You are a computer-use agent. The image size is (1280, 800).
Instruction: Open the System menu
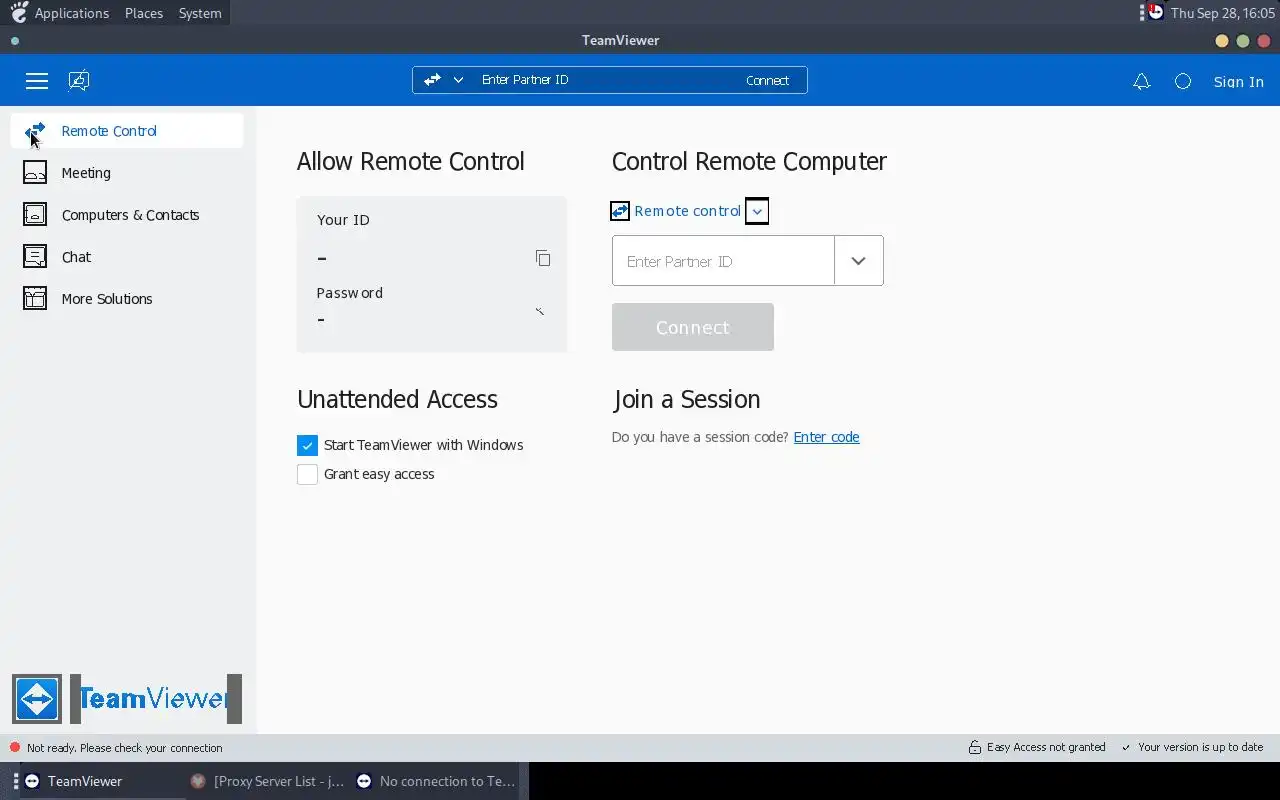point(200,13)
